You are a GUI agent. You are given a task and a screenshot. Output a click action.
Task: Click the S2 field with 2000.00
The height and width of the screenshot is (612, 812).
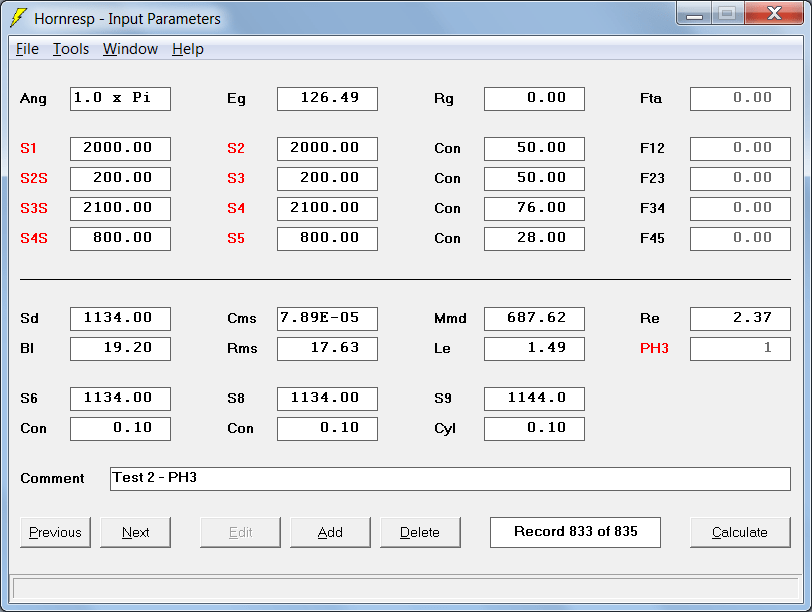click(327, 149)
